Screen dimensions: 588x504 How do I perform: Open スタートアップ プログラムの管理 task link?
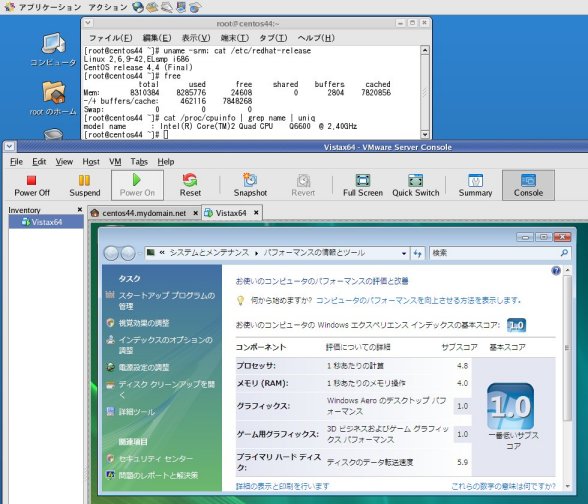pos(166,301)
